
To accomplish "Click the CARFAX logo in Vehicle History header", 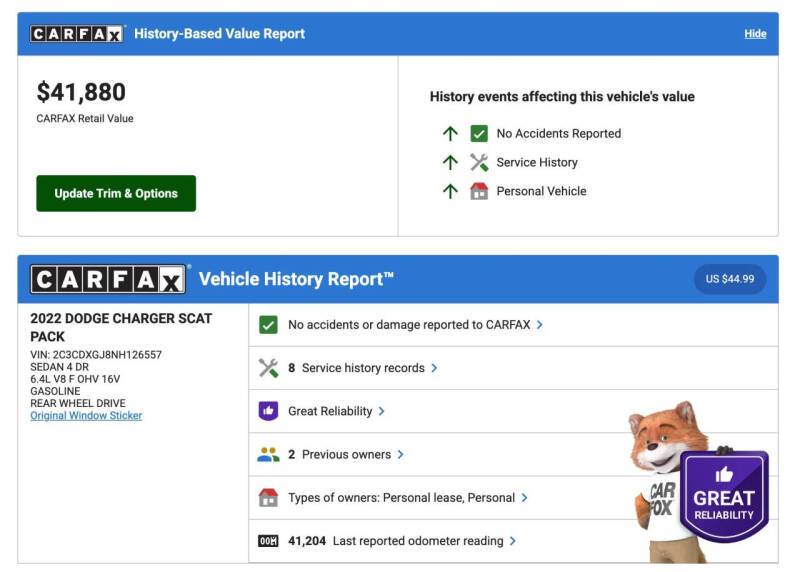I will pos(108,279).
